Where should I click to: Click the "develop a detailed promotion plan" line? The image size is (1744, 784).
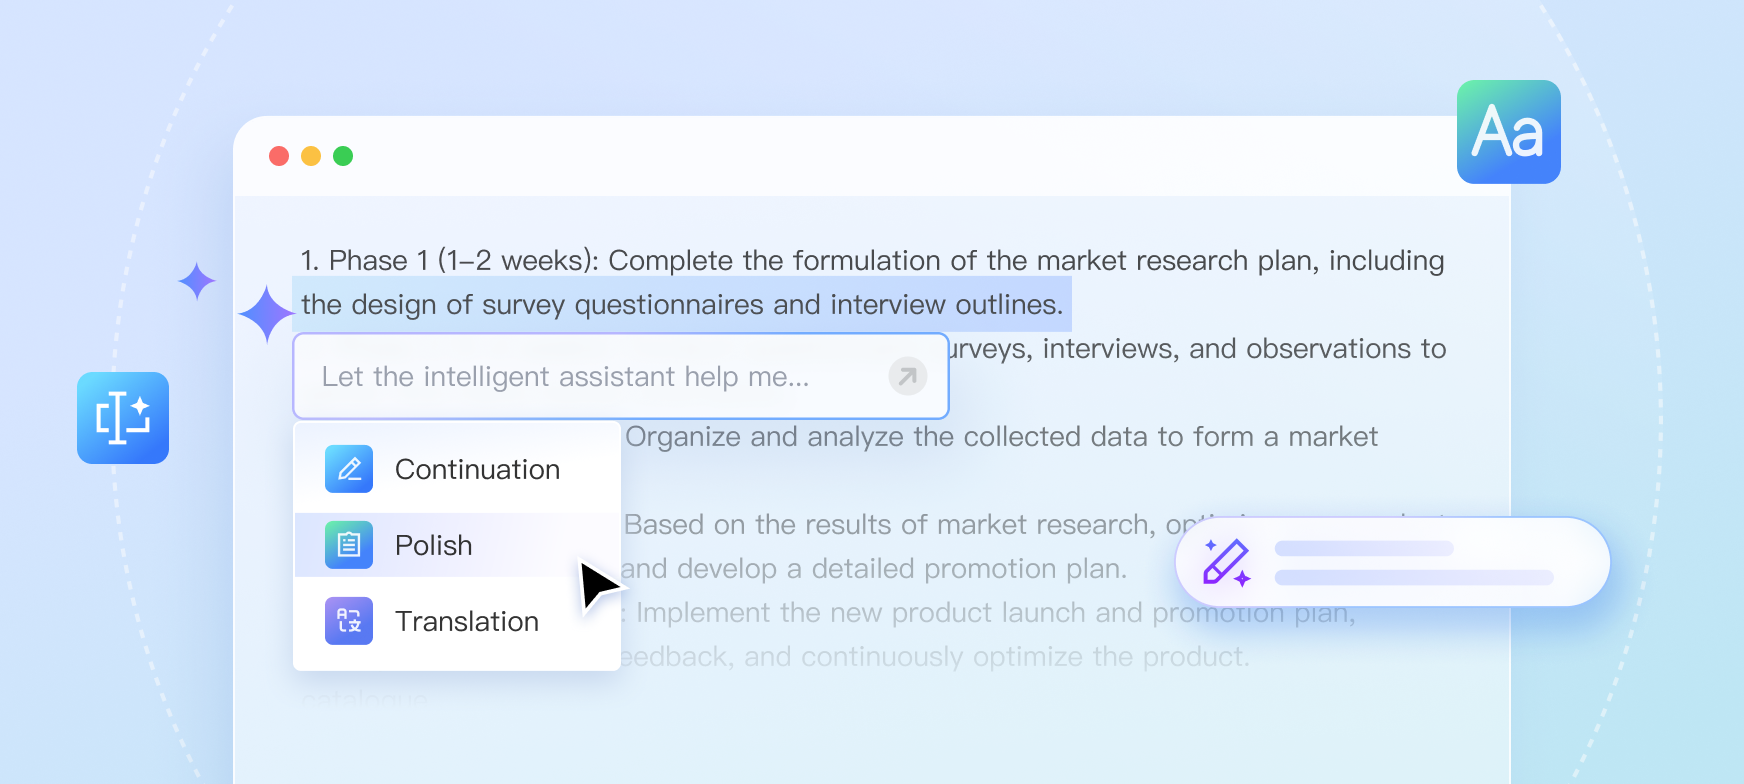point(873,569)
